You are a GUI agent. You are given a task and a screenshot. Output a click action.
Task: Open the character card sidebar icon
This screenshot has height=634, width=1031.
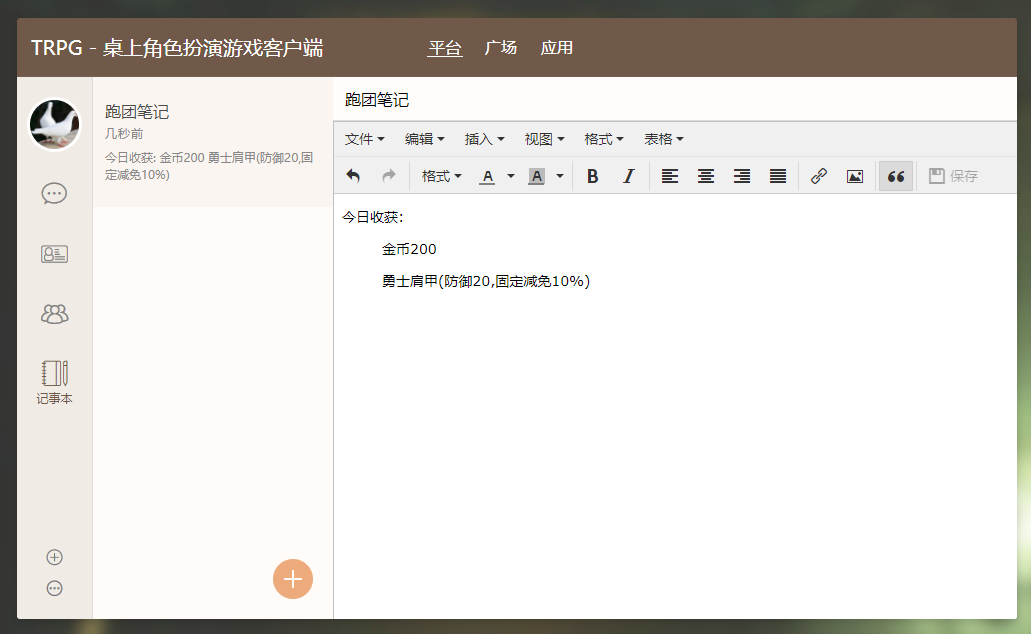coord(54,254)
